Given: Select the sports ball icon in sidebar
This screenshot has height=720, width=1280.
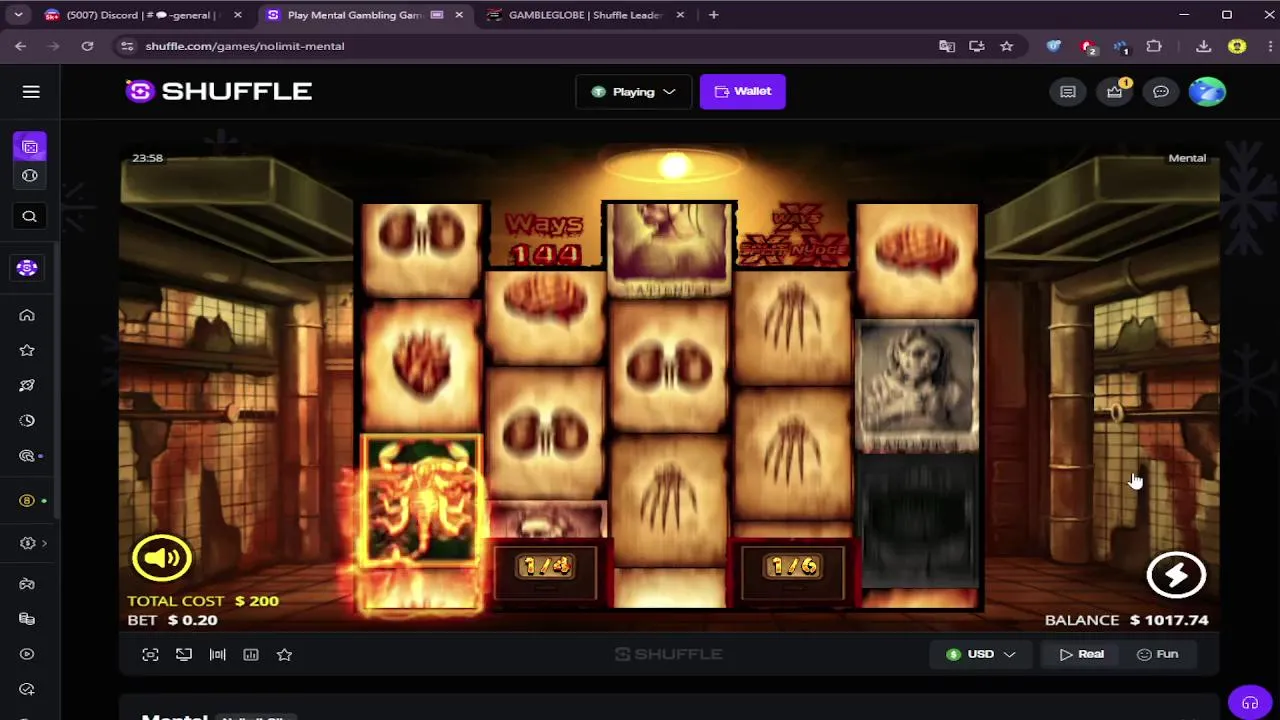Looking at the screenshot, I should [x=30, y=176].
